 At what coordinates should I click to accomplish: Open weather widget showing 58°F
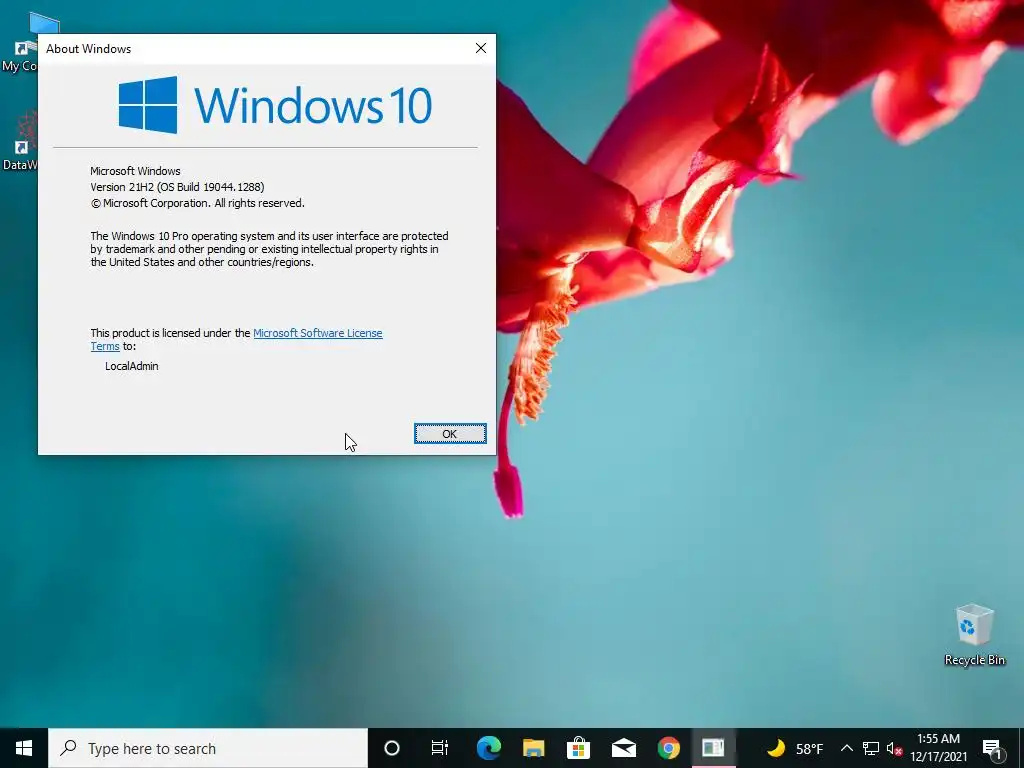[x=795, y=748]
